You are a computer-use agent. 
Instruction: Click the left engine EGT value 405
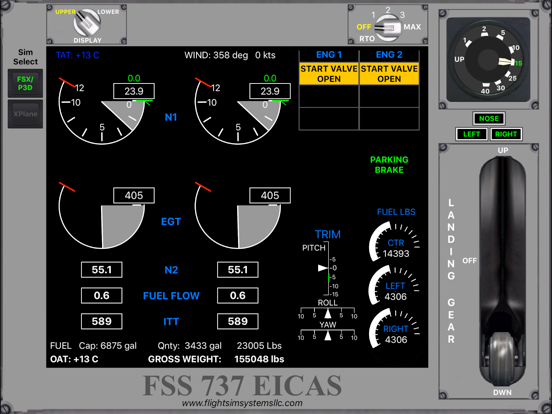pyautogui.click(x=134, y=195)
